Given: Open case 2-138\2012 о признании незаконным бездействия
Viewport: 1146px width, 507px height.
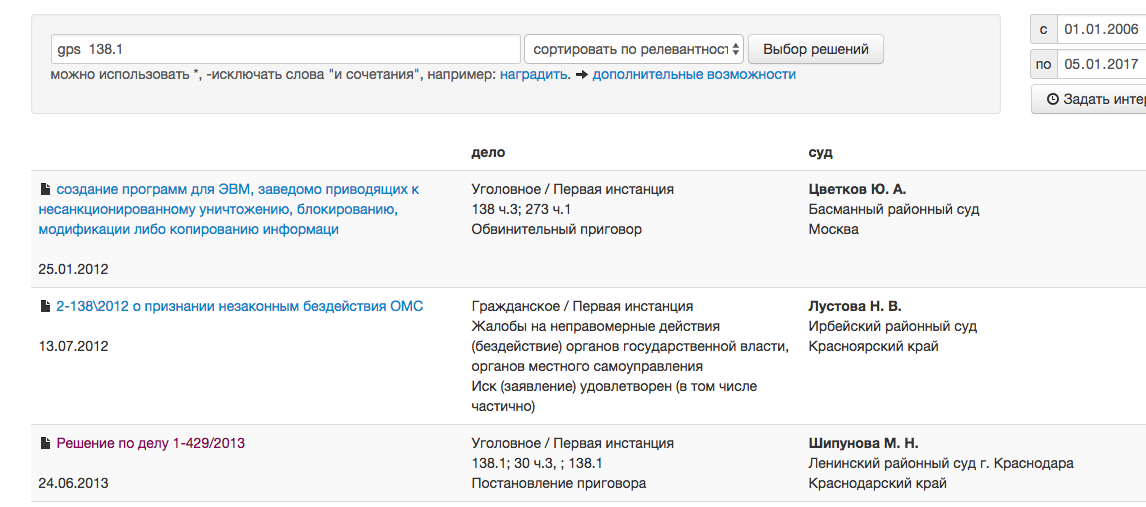Looking at the screenshot, I should point(239,306).
